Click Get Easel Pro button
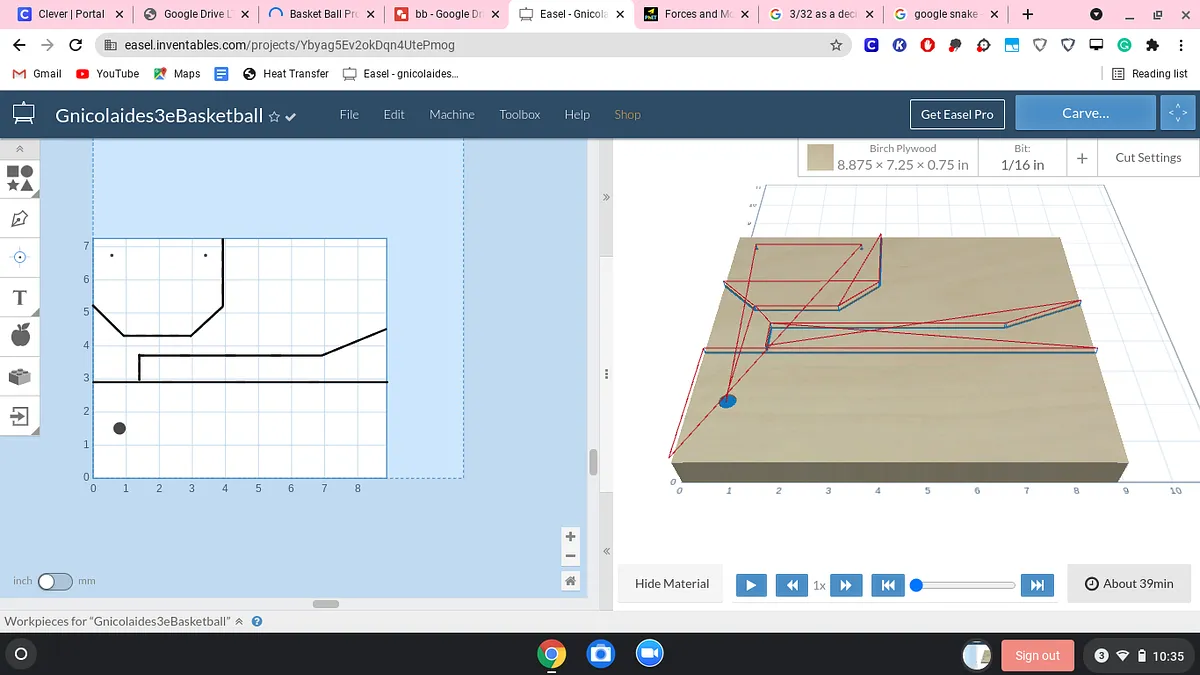The height and width of the screenshot is (675, 1200). tap(957, 114)
